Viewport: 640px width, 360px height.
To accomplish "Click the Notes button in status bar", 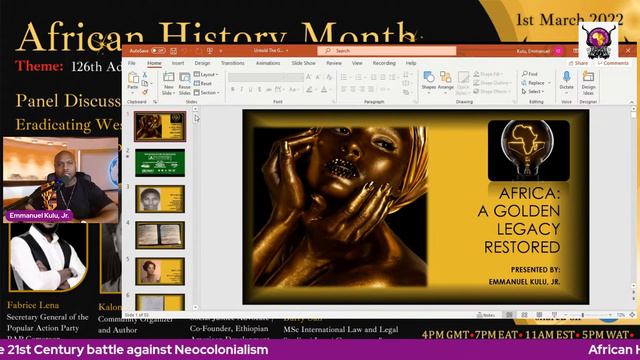I will pos(486,315).
